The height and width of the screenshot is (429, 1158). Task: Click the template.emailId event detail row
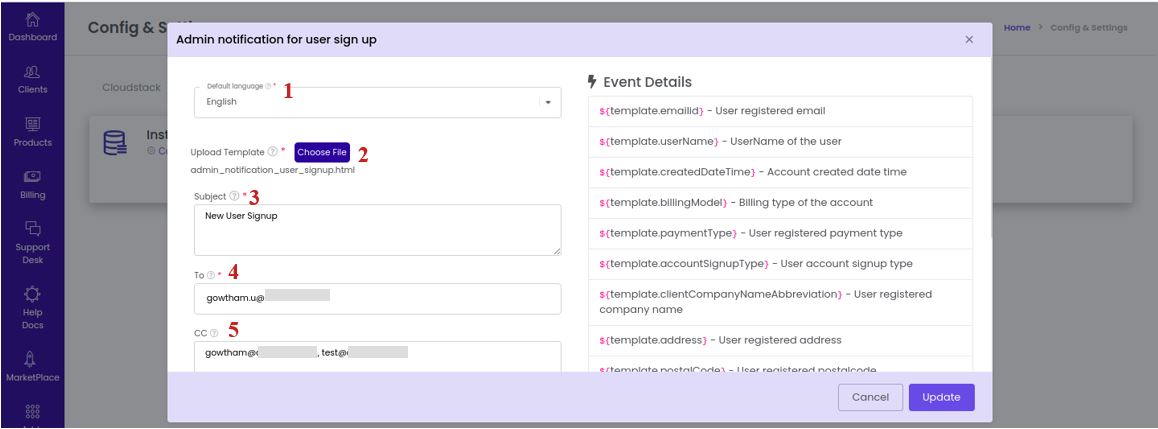tap(780, 111)
